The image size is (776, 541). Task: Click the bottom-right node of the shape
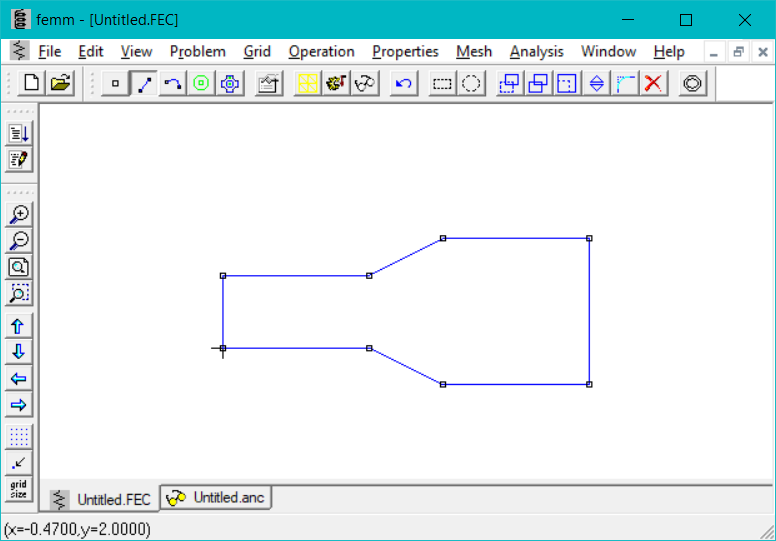pos(589,385)
